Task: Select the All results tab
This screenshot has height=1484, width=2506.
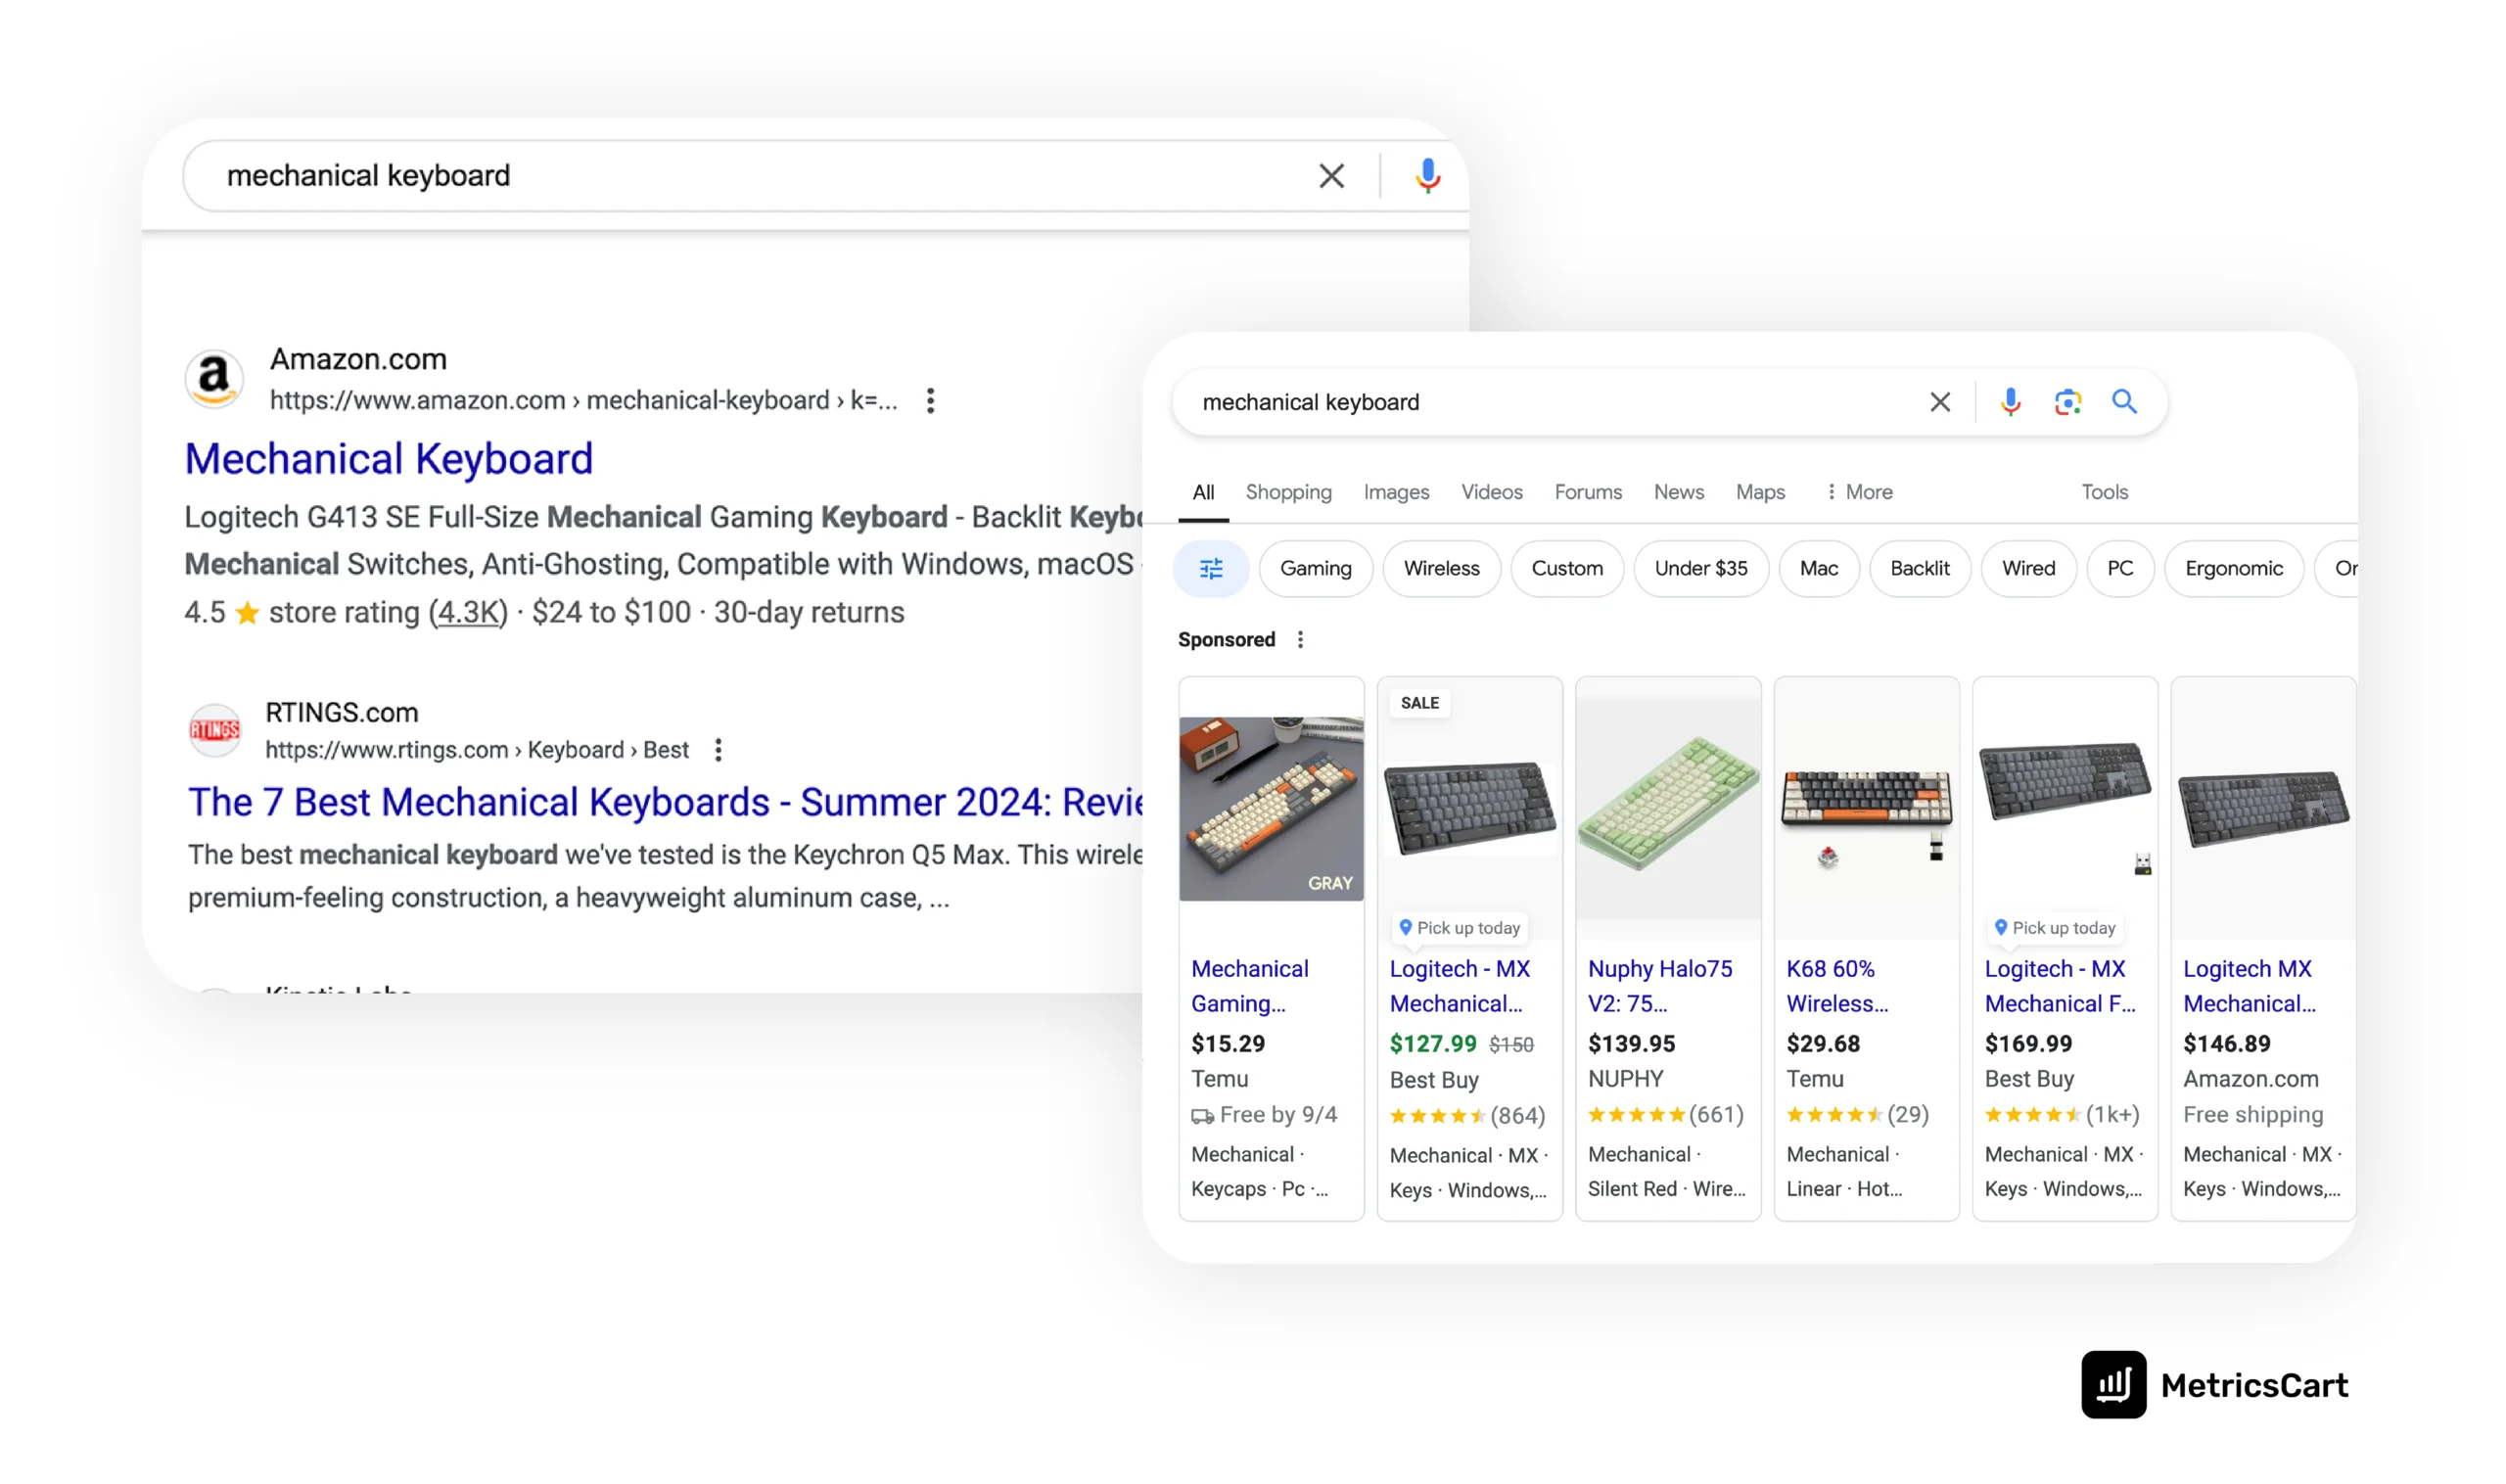Action: click(x=1203, y=492)
